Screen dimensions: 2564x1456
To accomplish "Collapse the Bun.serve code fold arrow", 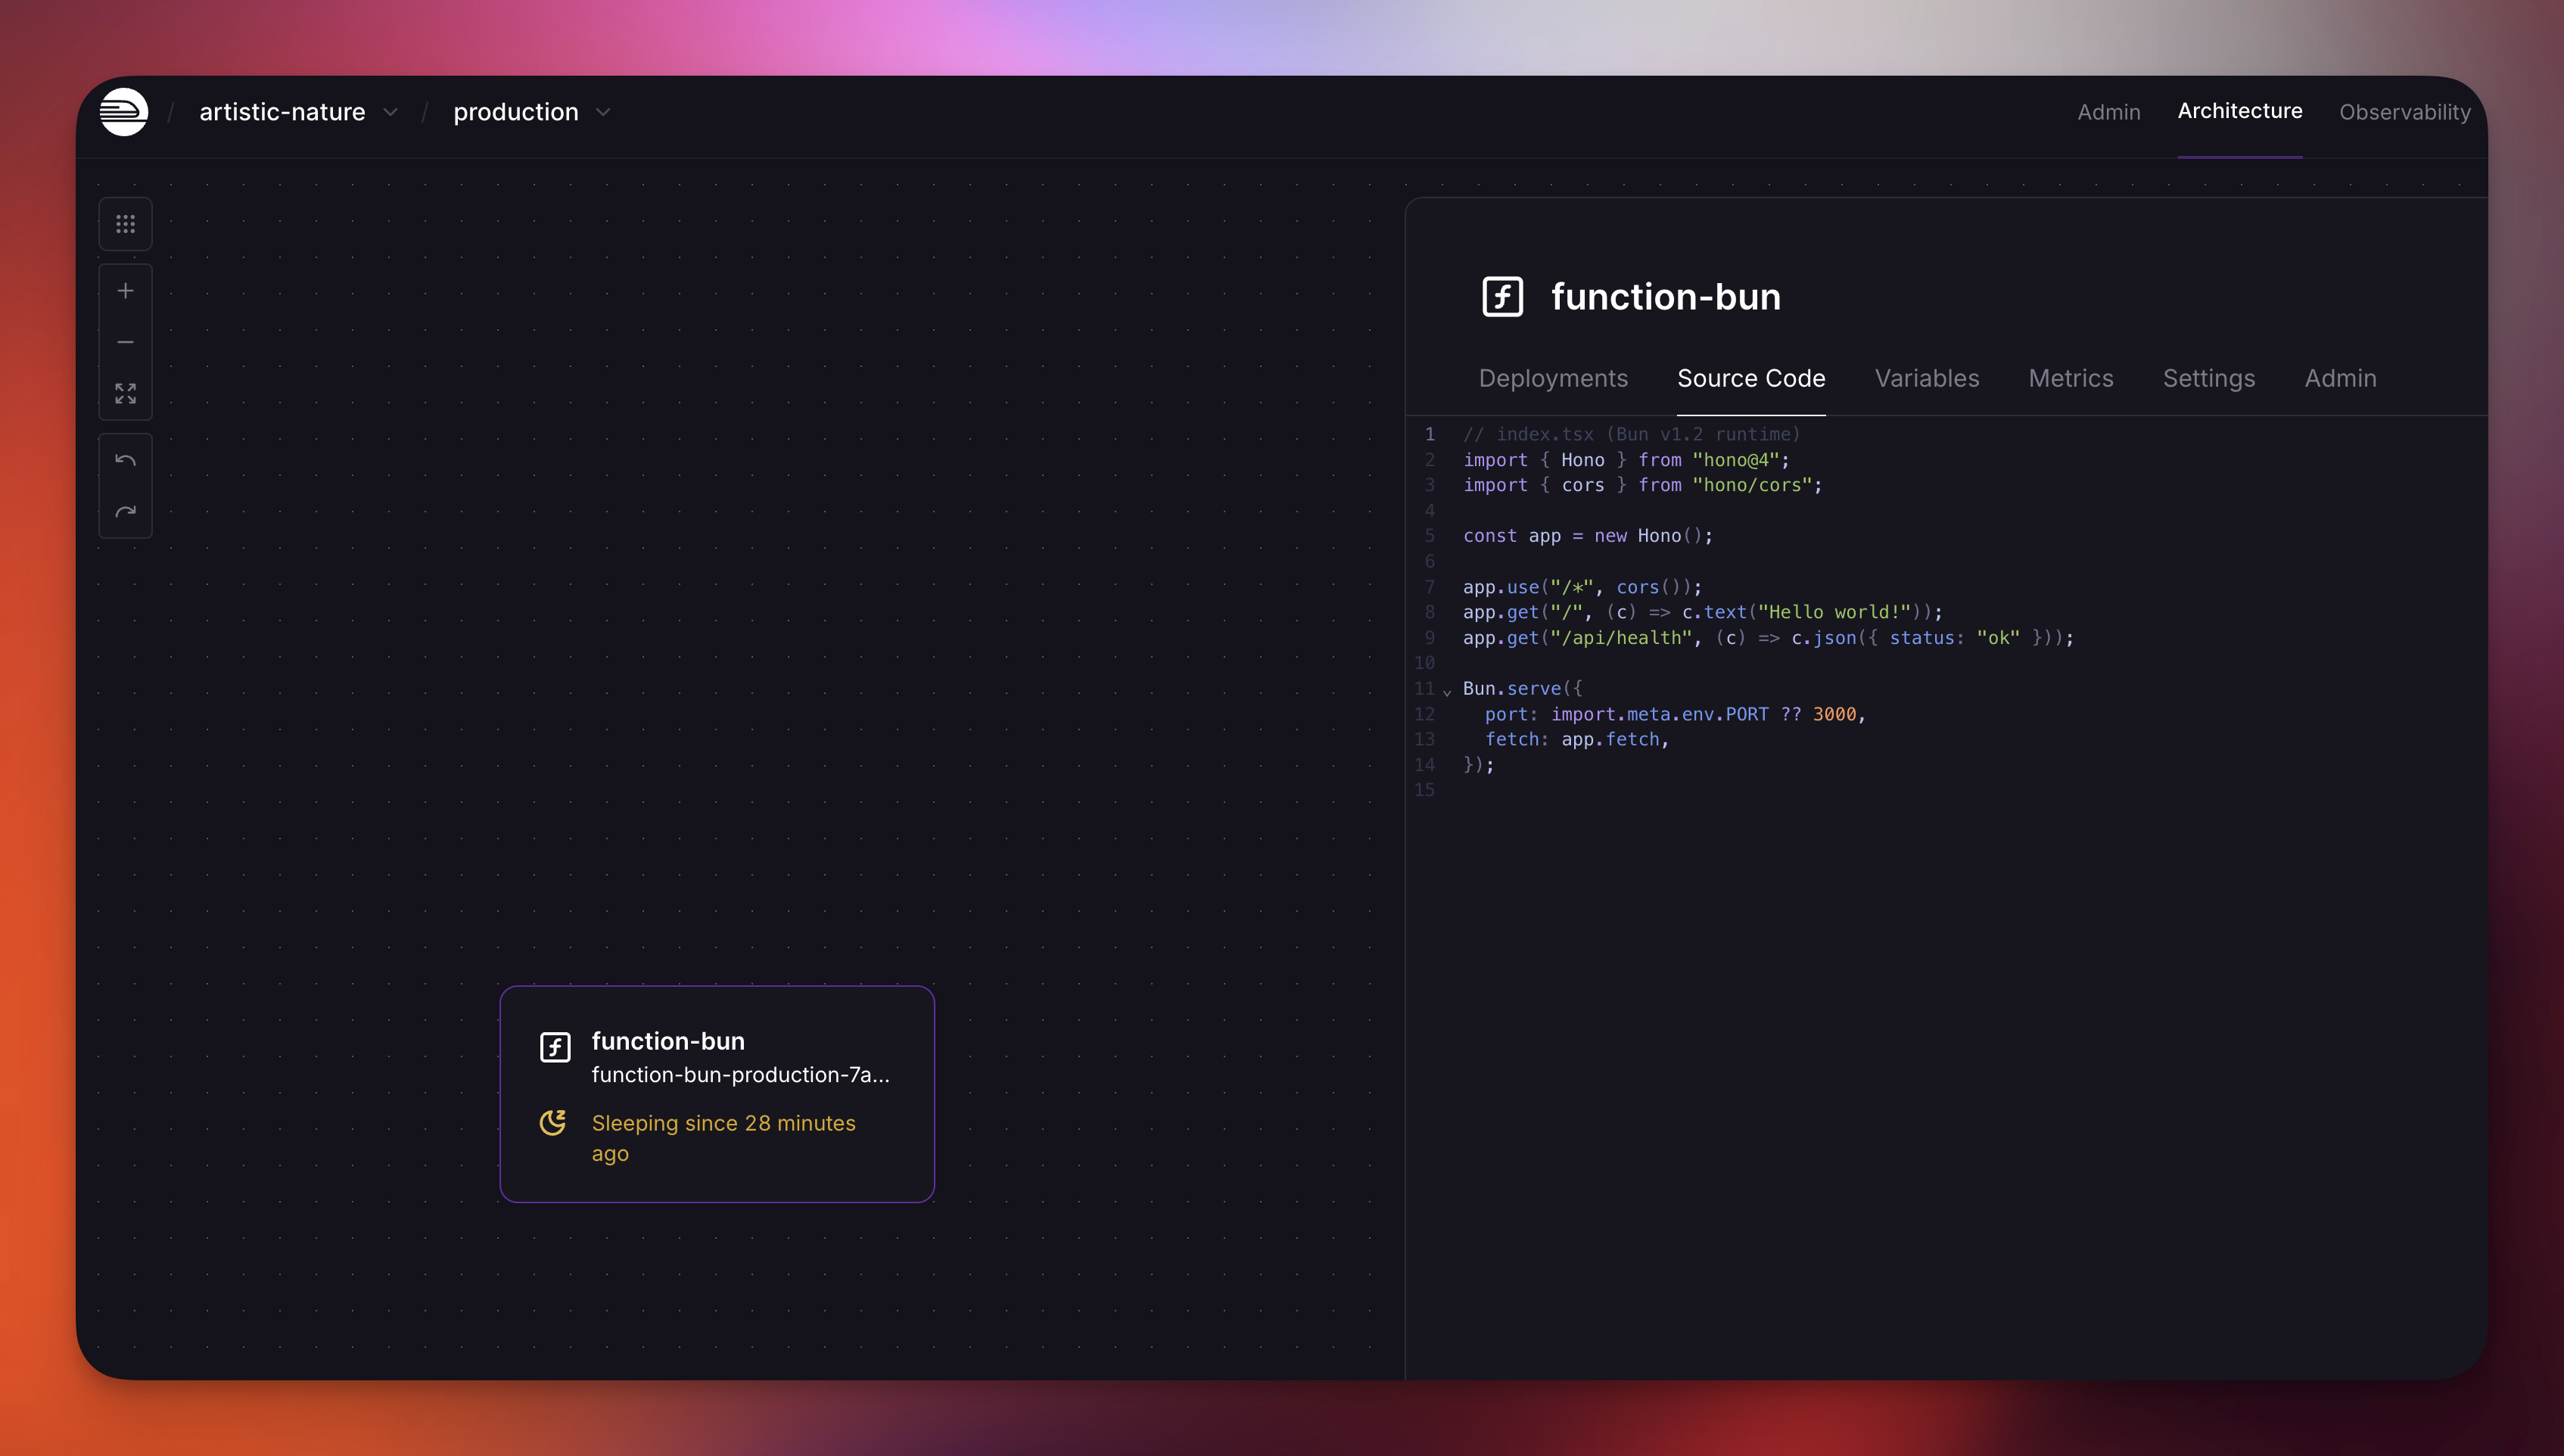I will 1447,691.
